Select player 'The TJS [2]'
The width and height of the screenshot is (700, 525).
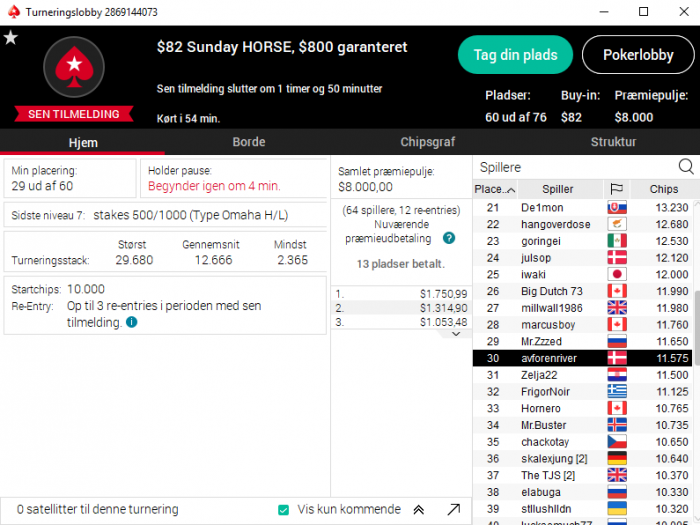548,475
